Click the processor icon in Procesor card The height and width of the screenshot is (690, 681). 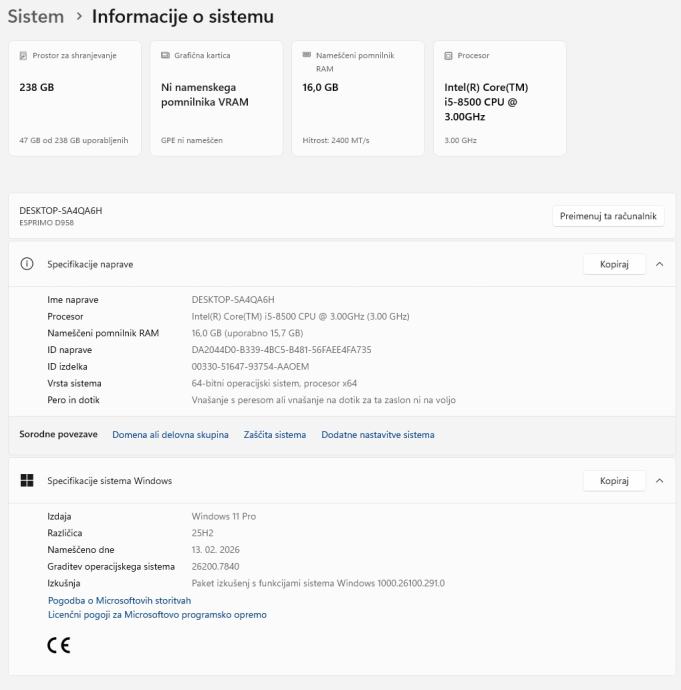[x=448, y=55]
